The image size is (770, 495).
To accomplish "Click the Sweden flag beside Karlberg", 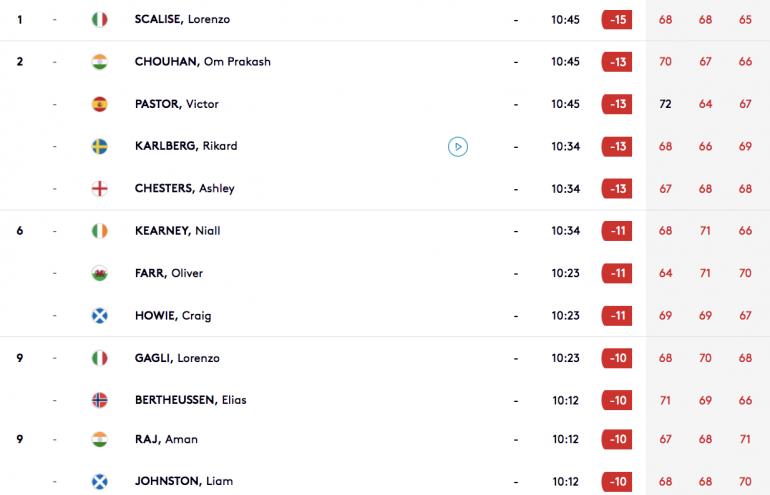I will coord(100,146).
